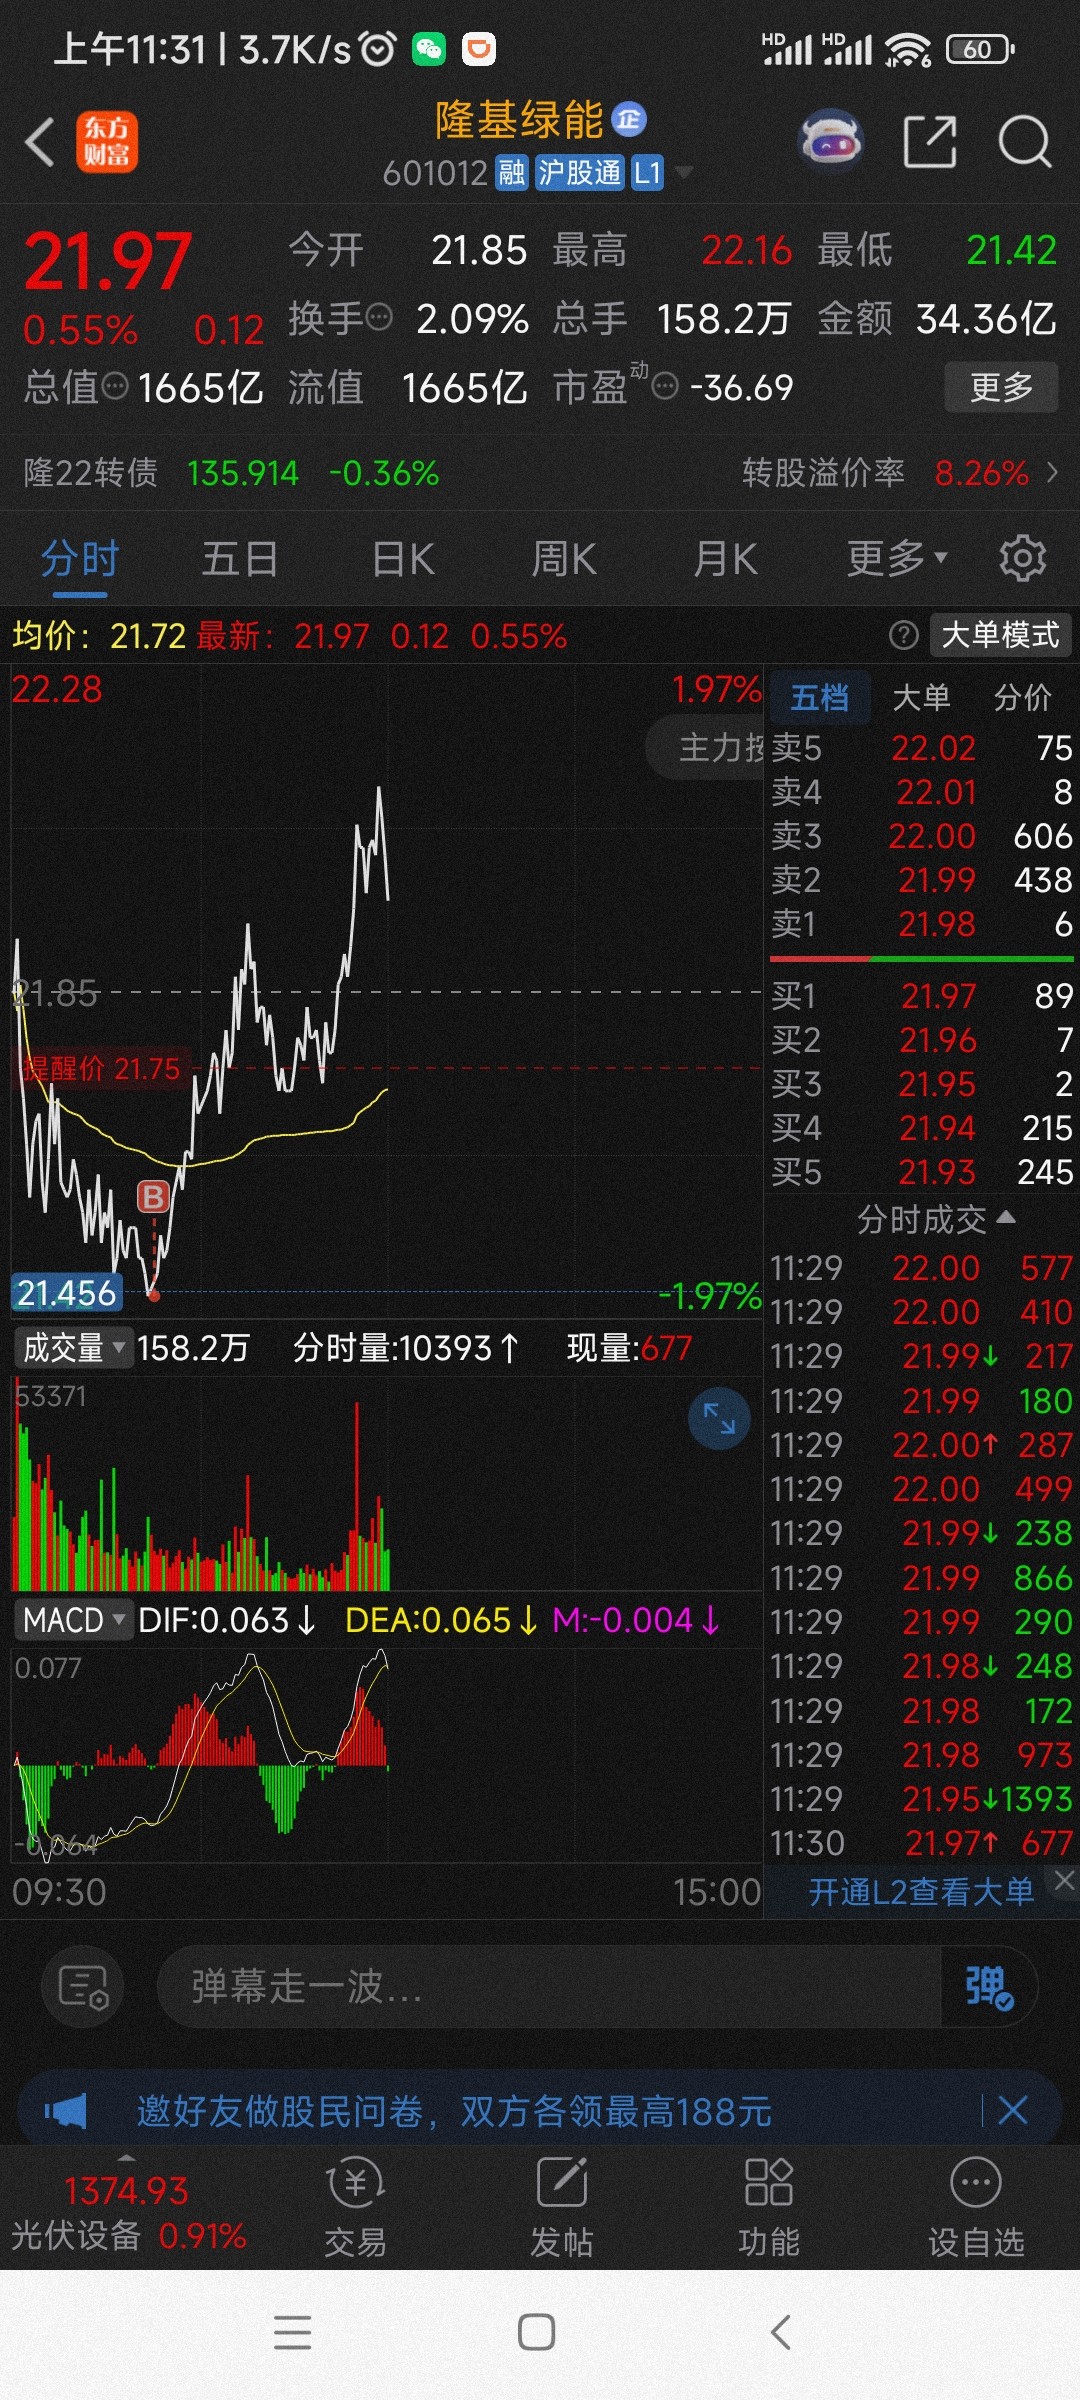Switch to the 周K tab
Image resolution: width=1080 pixels, height=2400 pixels.
tap(564, 558)
